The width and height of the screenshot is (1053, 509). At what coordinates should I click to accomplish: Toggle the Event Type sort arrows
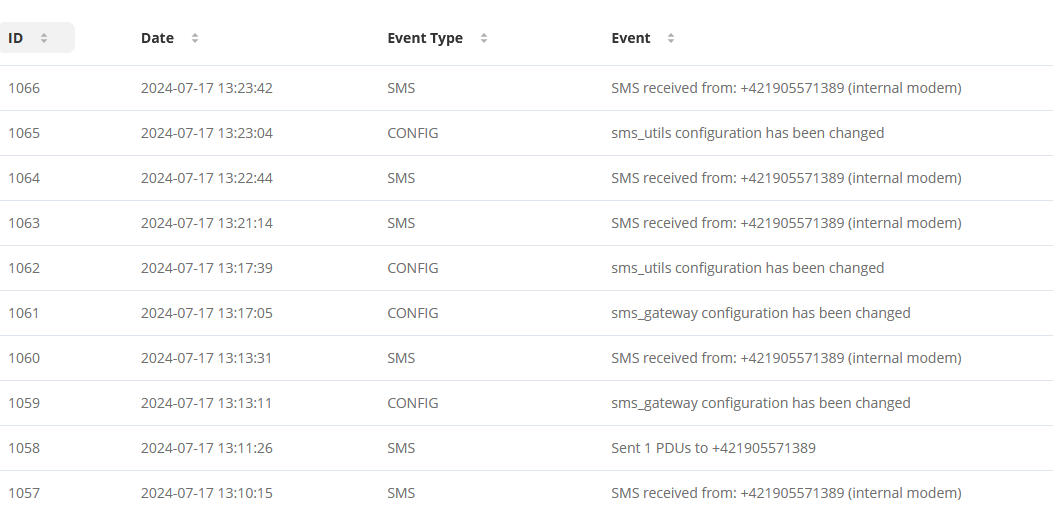(484, 38)
